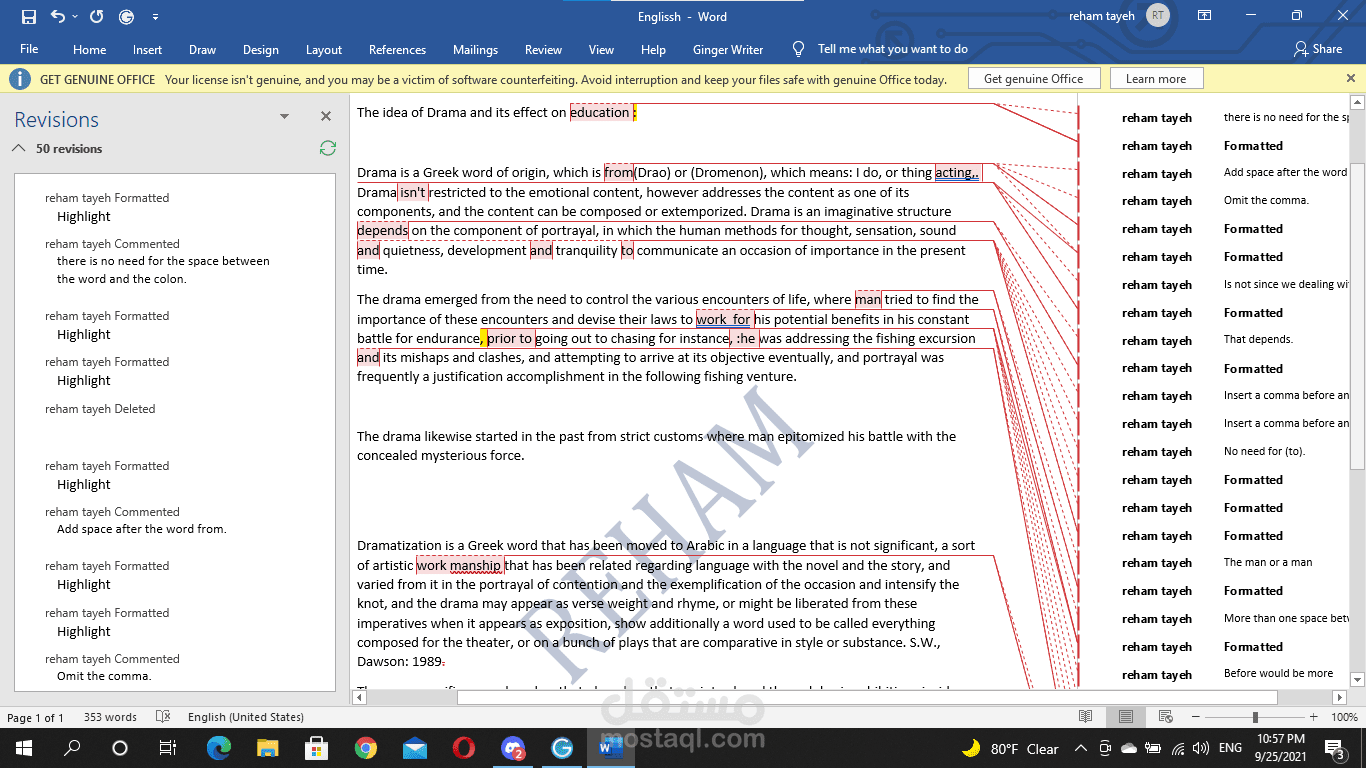The image size is (1366, 768).
Task: Open the 'No need for (to).' comment
Action: tap(1264, 451)
